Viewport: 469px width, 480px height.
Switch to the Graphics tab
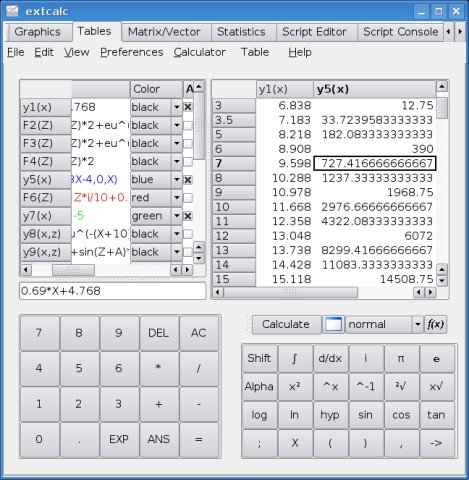(38, 32)
